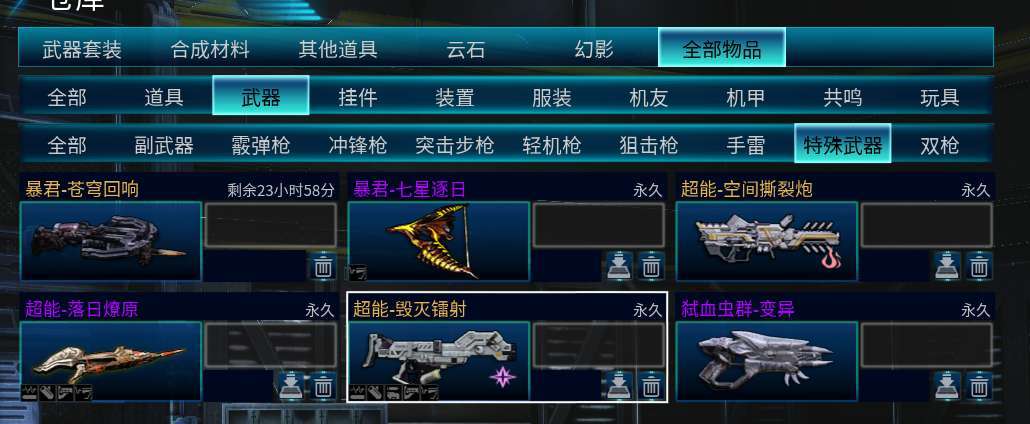Click the download icon for 超能-落日燎原
Screen dimensions: 1030x424
[290, 386]
